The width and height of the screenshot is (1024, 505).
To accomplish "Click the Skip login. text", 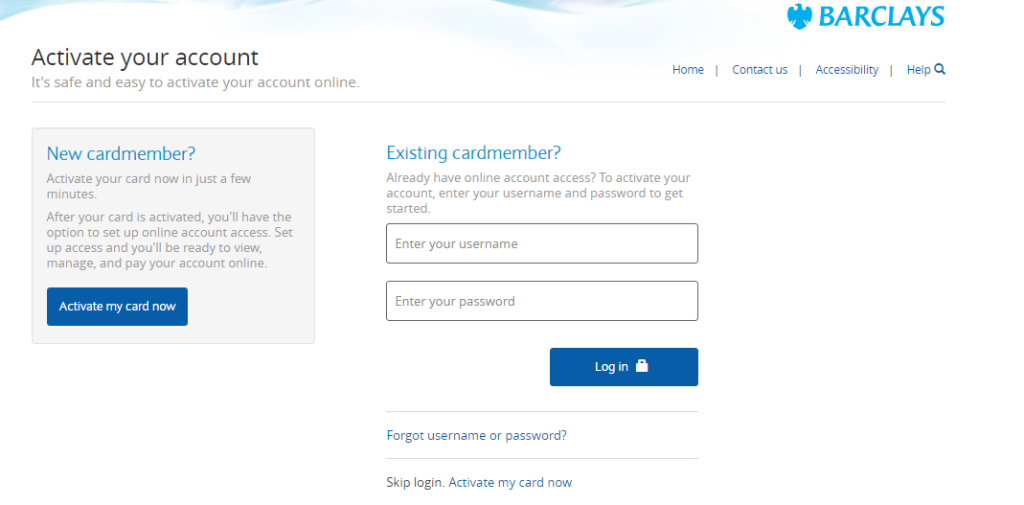I will point(415,483).
